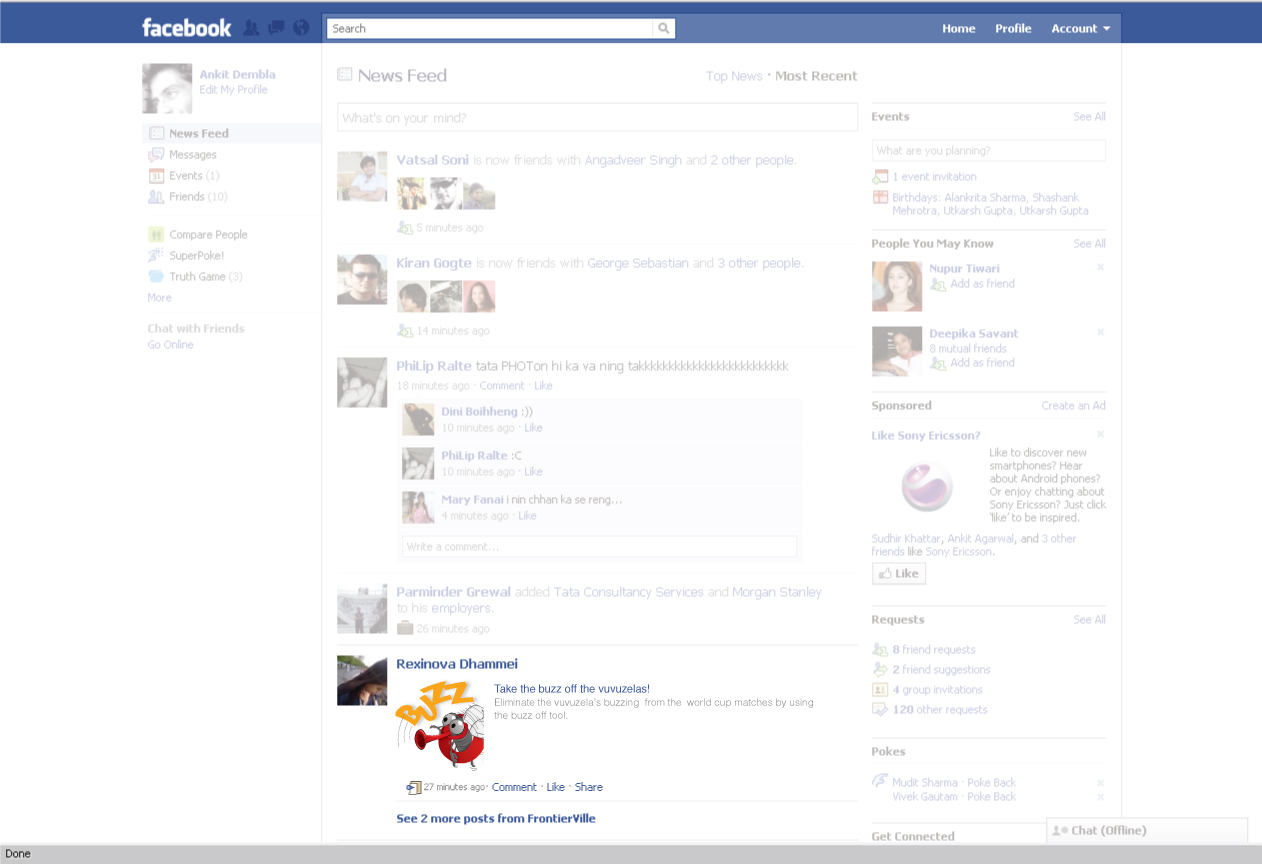Open the Chat (Offline) bar
This screenshot has height=864, width=1262.
tap(1147, 830)
